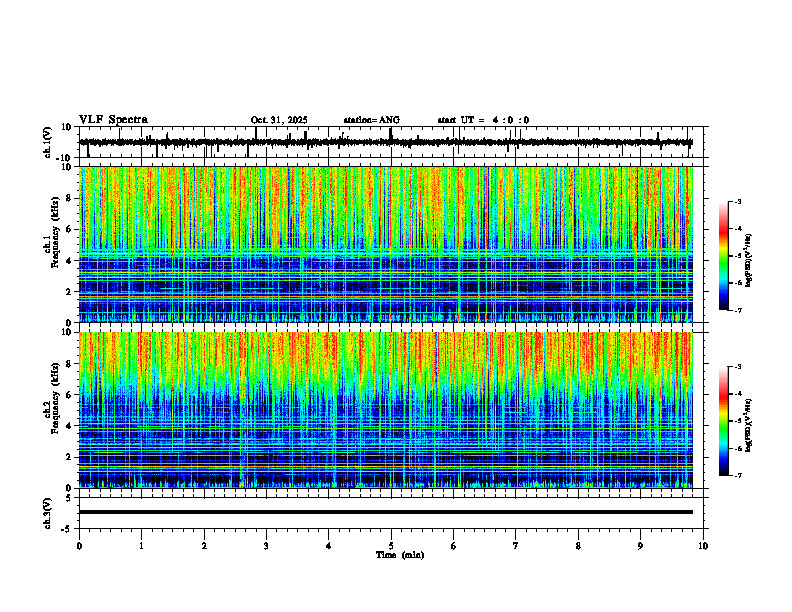792x612 pixels.
Task: Click the "start UT = 4:0:0" text
Action: (x=483, y=120)
